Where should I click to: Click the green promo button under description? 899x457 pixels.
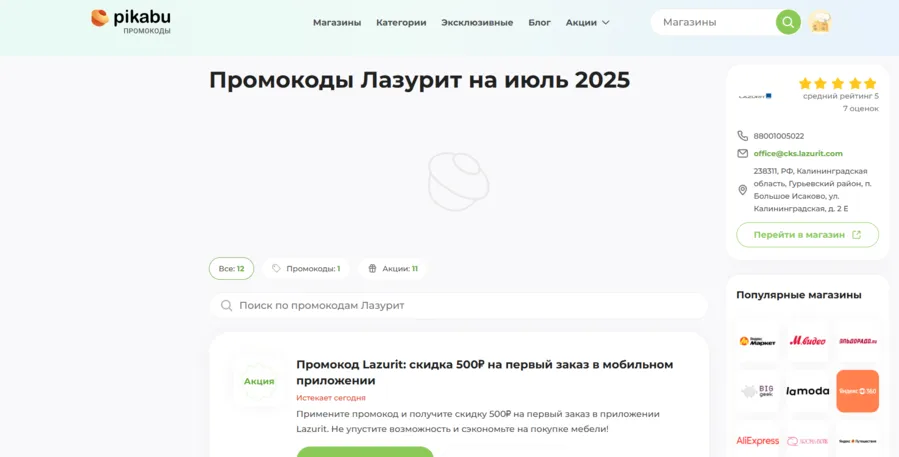(x=365, y=452)
